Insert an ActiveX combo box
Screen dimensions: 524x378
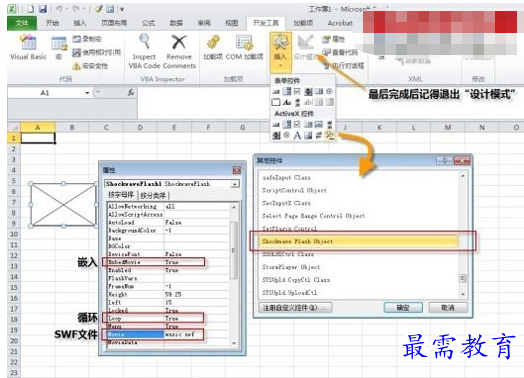pyautogui.click(x=287, y=125)
